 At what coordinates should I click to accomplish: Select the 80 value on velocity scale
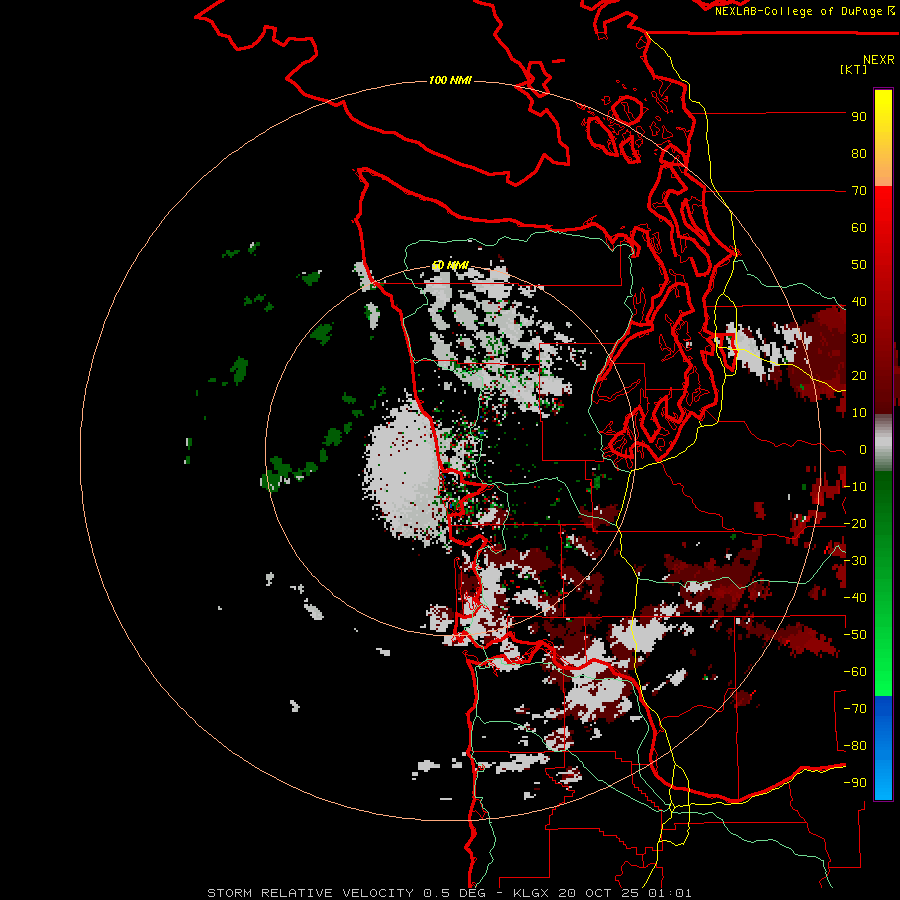click(859, 154)
